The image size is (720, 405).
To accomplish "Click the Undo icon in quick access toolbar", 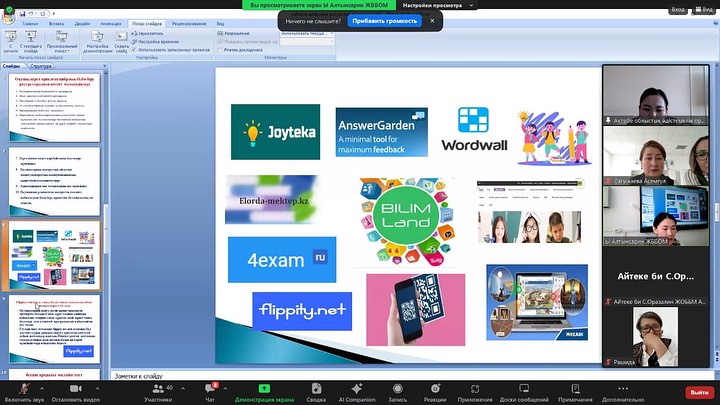I will click(x=31, y=14).
